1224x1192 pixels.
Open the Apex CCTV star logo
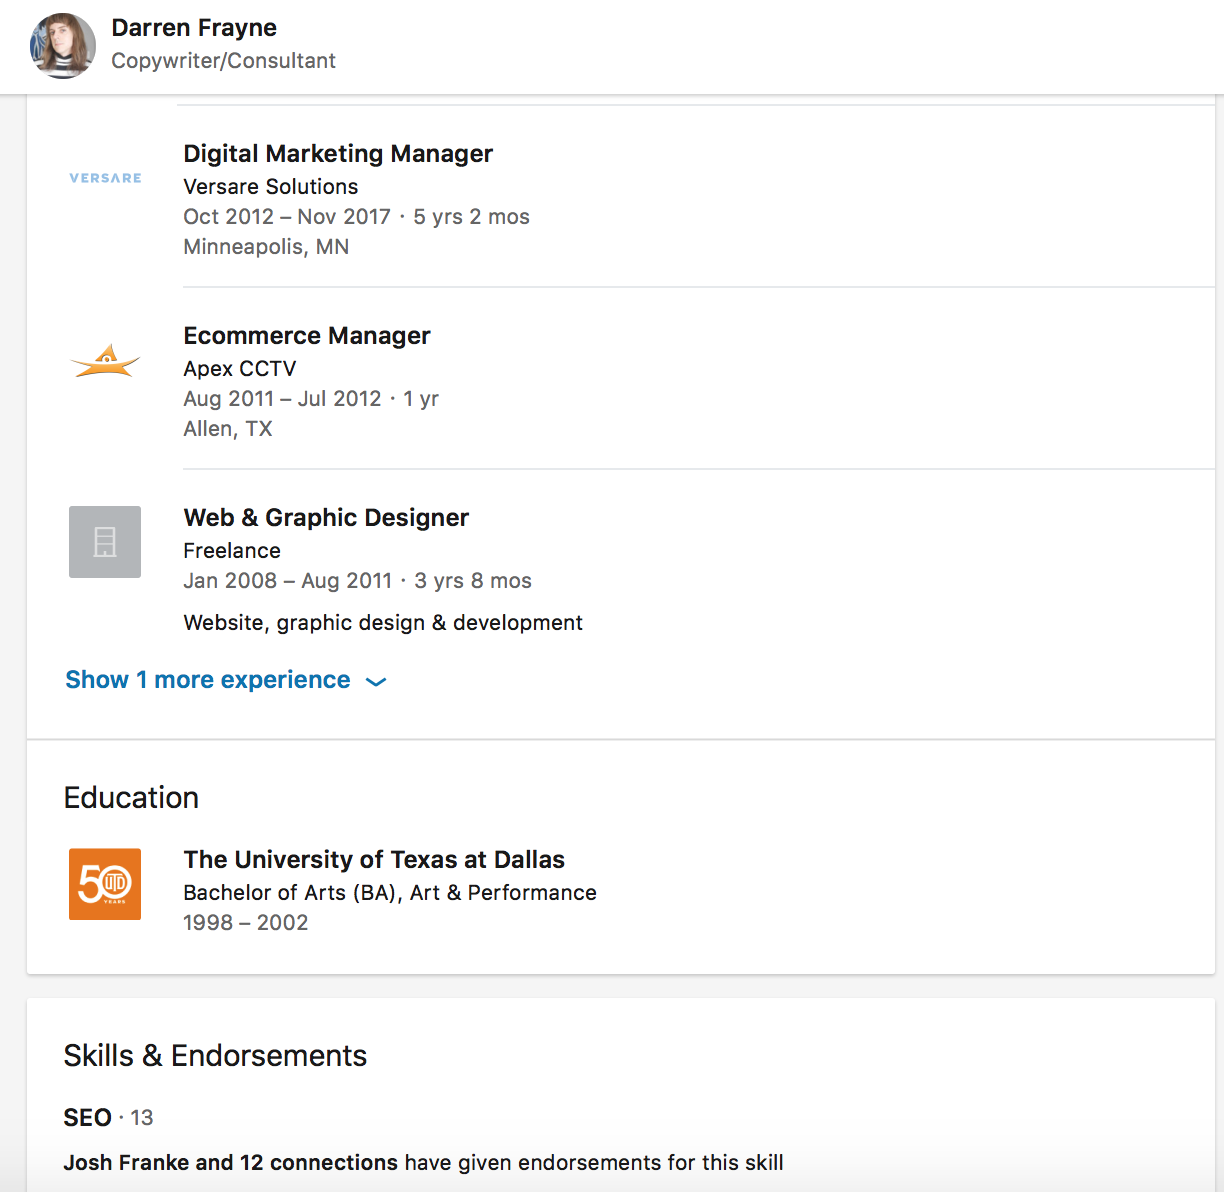pyautogui.click(x=105, y=360)
